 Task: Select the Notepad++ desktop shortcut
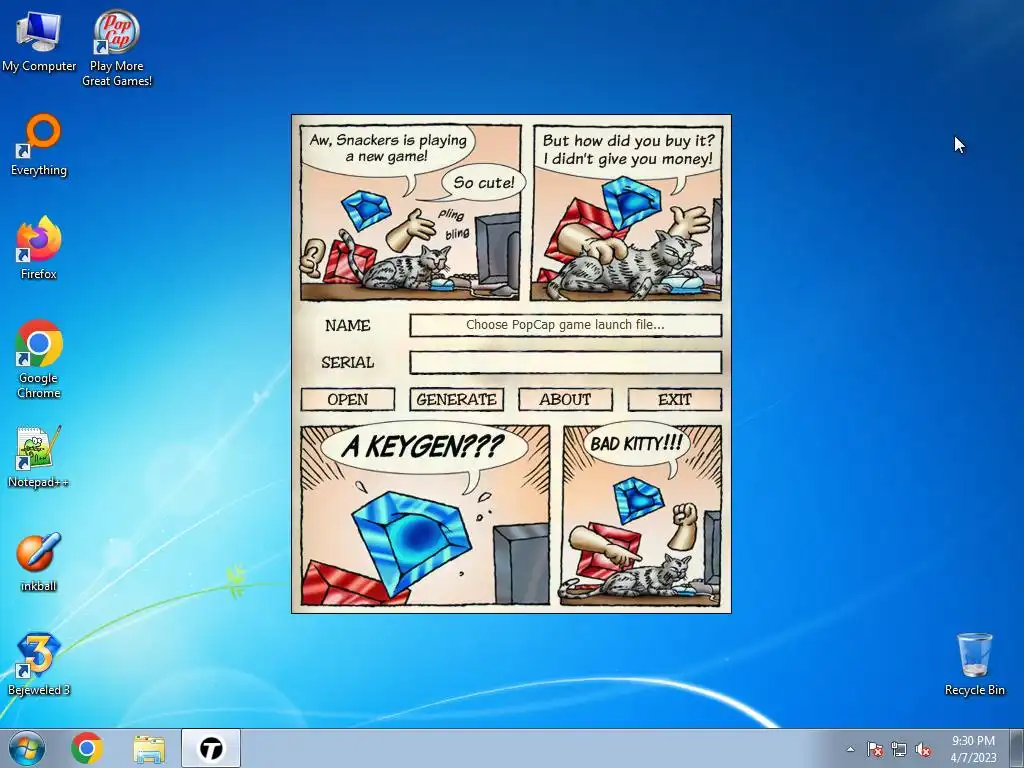click(39, 457)
